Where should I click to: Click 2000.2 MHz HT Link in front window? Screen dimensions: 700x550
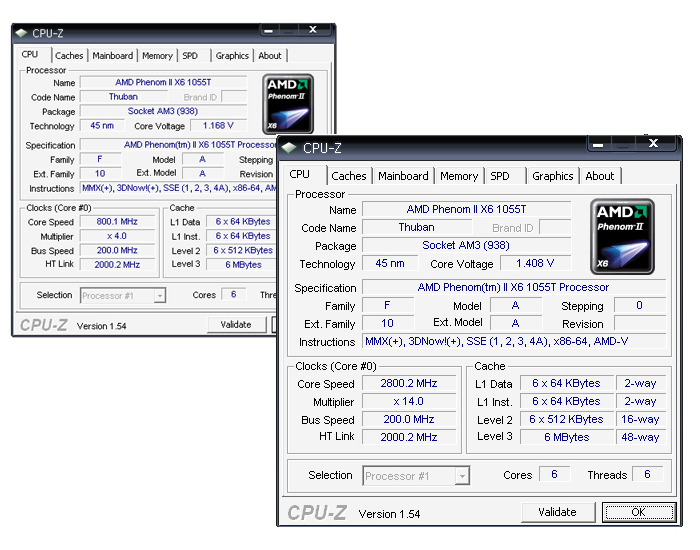409,437
